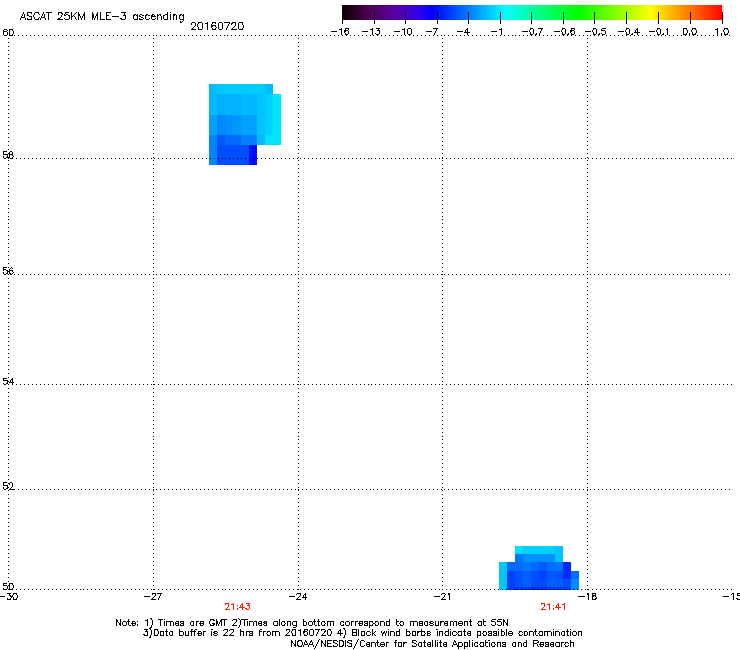Click the latitude label '52'

tap(8, 487)
